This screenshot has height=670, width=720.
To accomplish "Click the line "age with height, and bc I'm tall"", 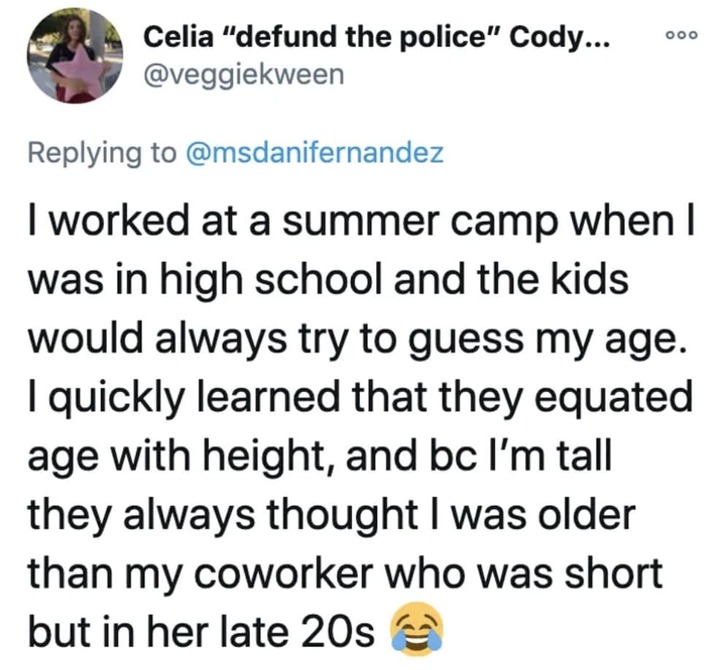I will click(x=320, y=457).
